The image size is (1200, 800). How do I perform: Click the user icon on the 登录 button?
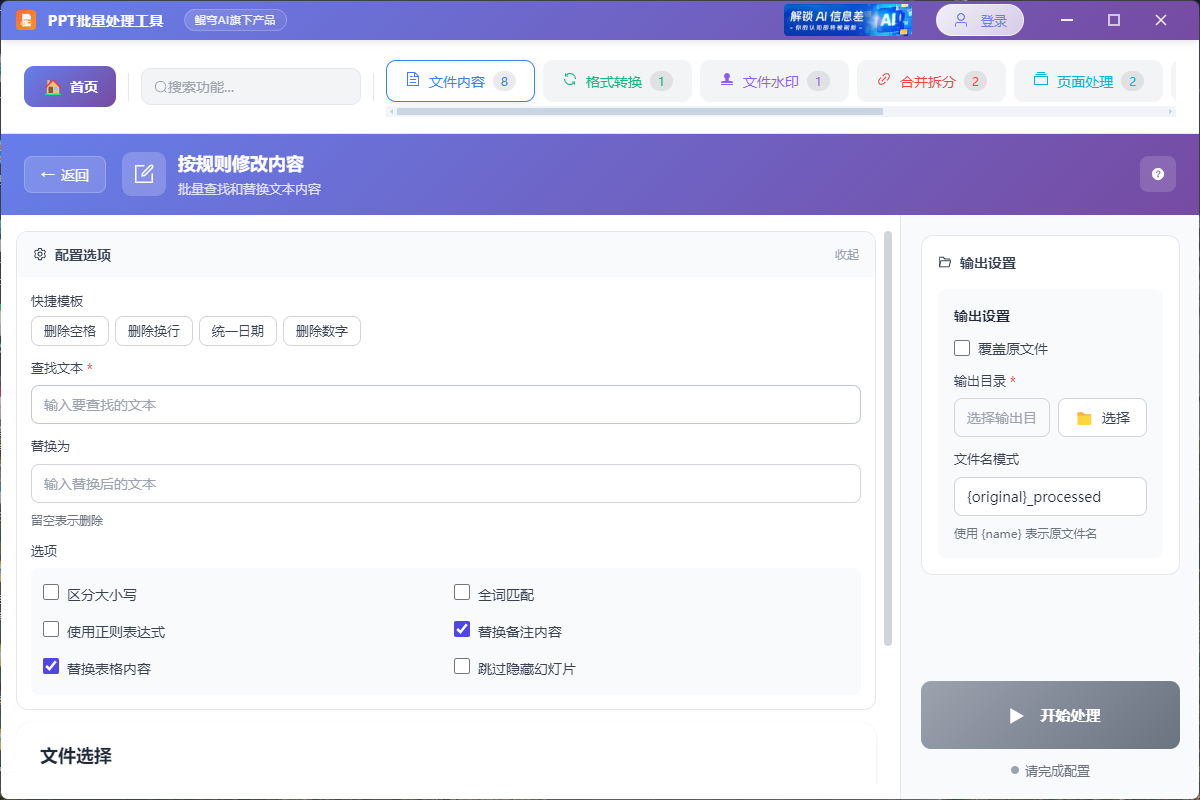click(960, 20)
